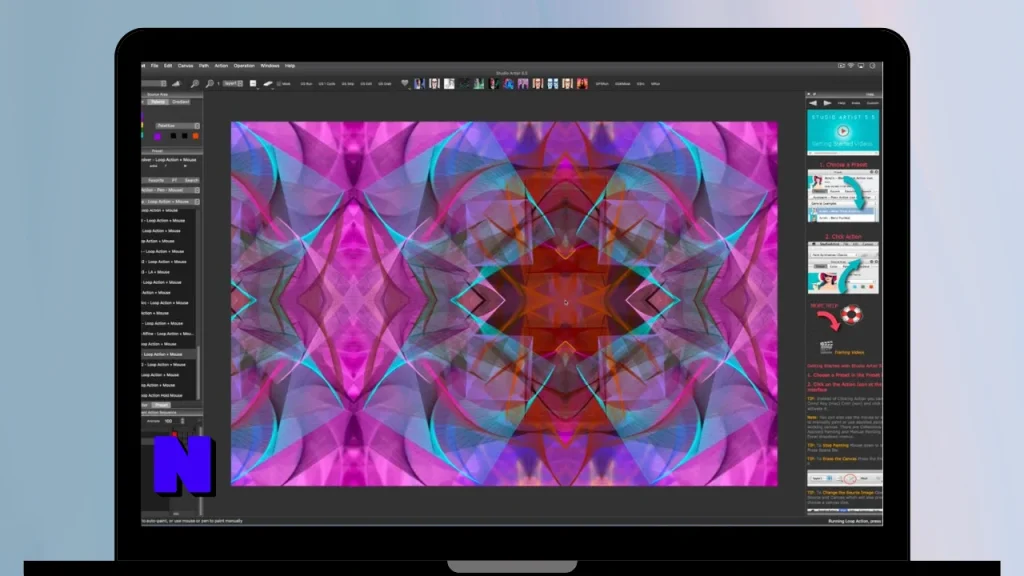The image size is (1024, 576).
Task: Select the eraser icon in toolbar
Action: click(268, 84)
